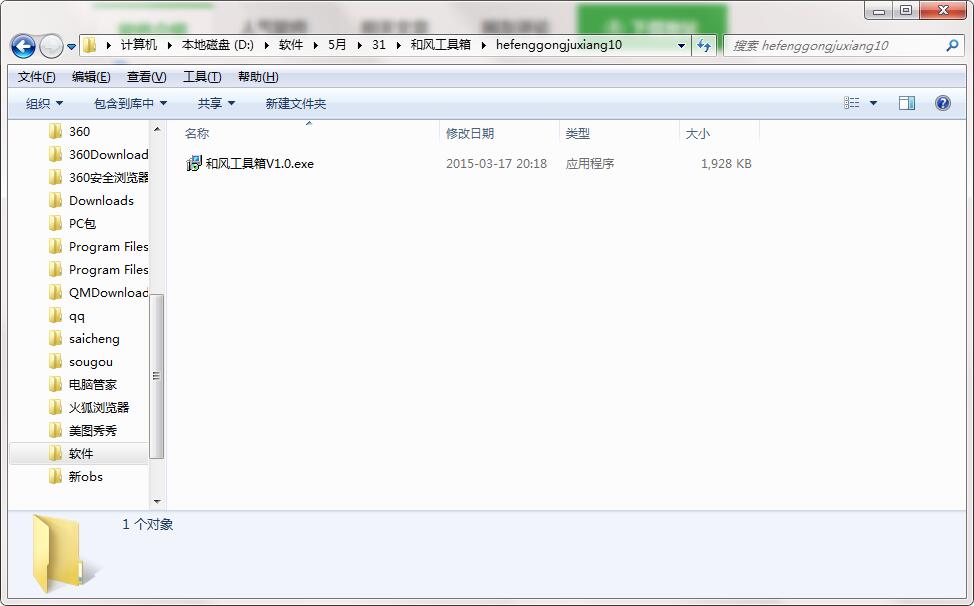Select the qq folder
This screenshot has width=974, height=606.
[76, 315]
